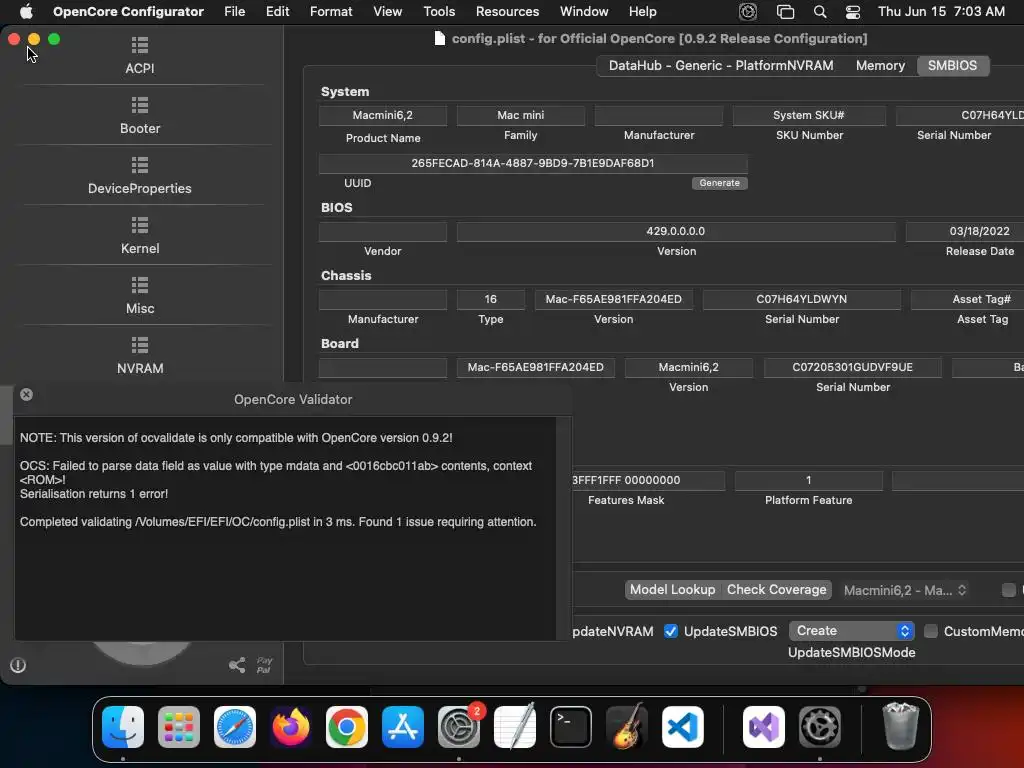This screenshot has width=1024, height=768.
Task: Toggle checkbox right of model dropdown
Action: pyautogui.click(x=1009, y=590)
